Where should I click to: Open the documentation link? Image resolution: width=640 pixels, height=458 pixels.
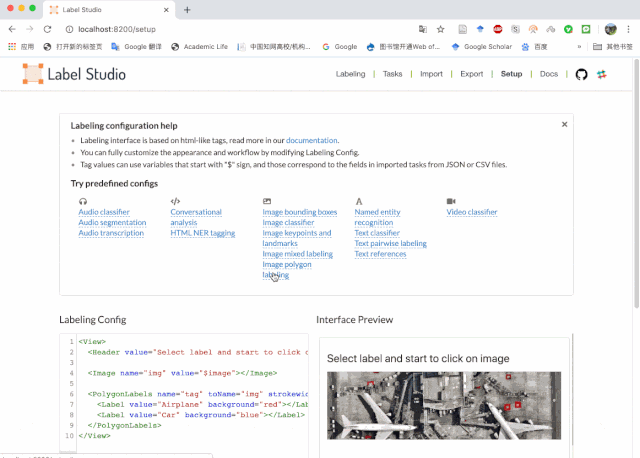tap(311, 140)
